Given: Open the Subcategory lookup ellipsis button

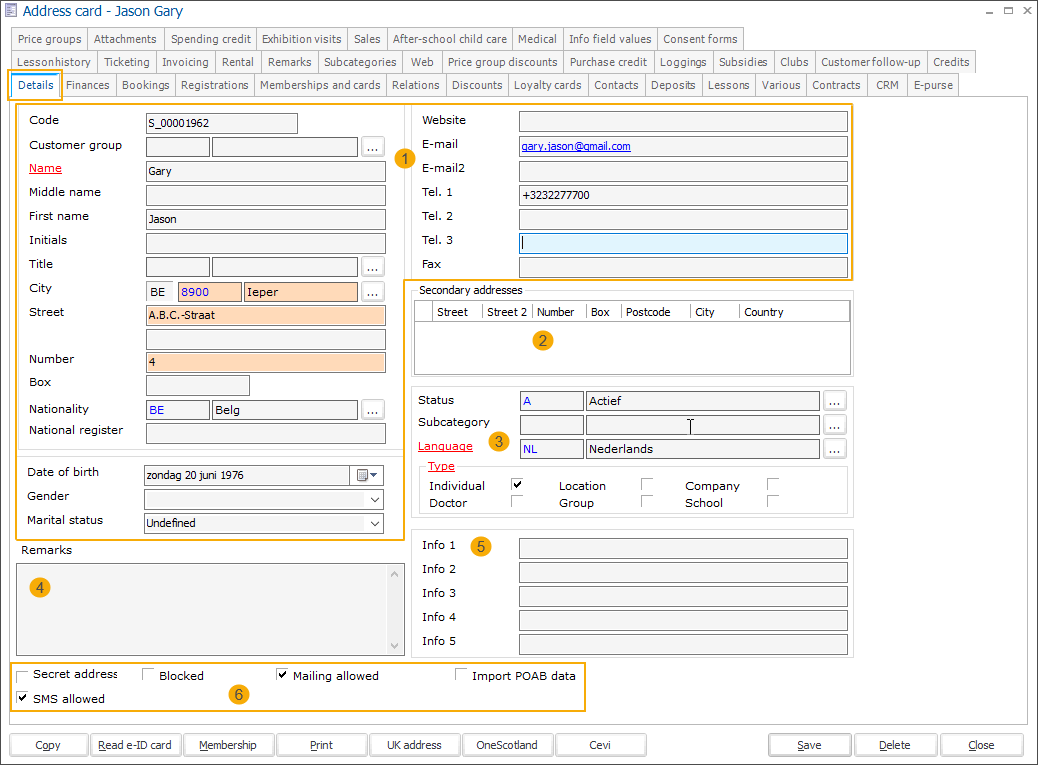Looking at the screenshot, I should point(835,425).
